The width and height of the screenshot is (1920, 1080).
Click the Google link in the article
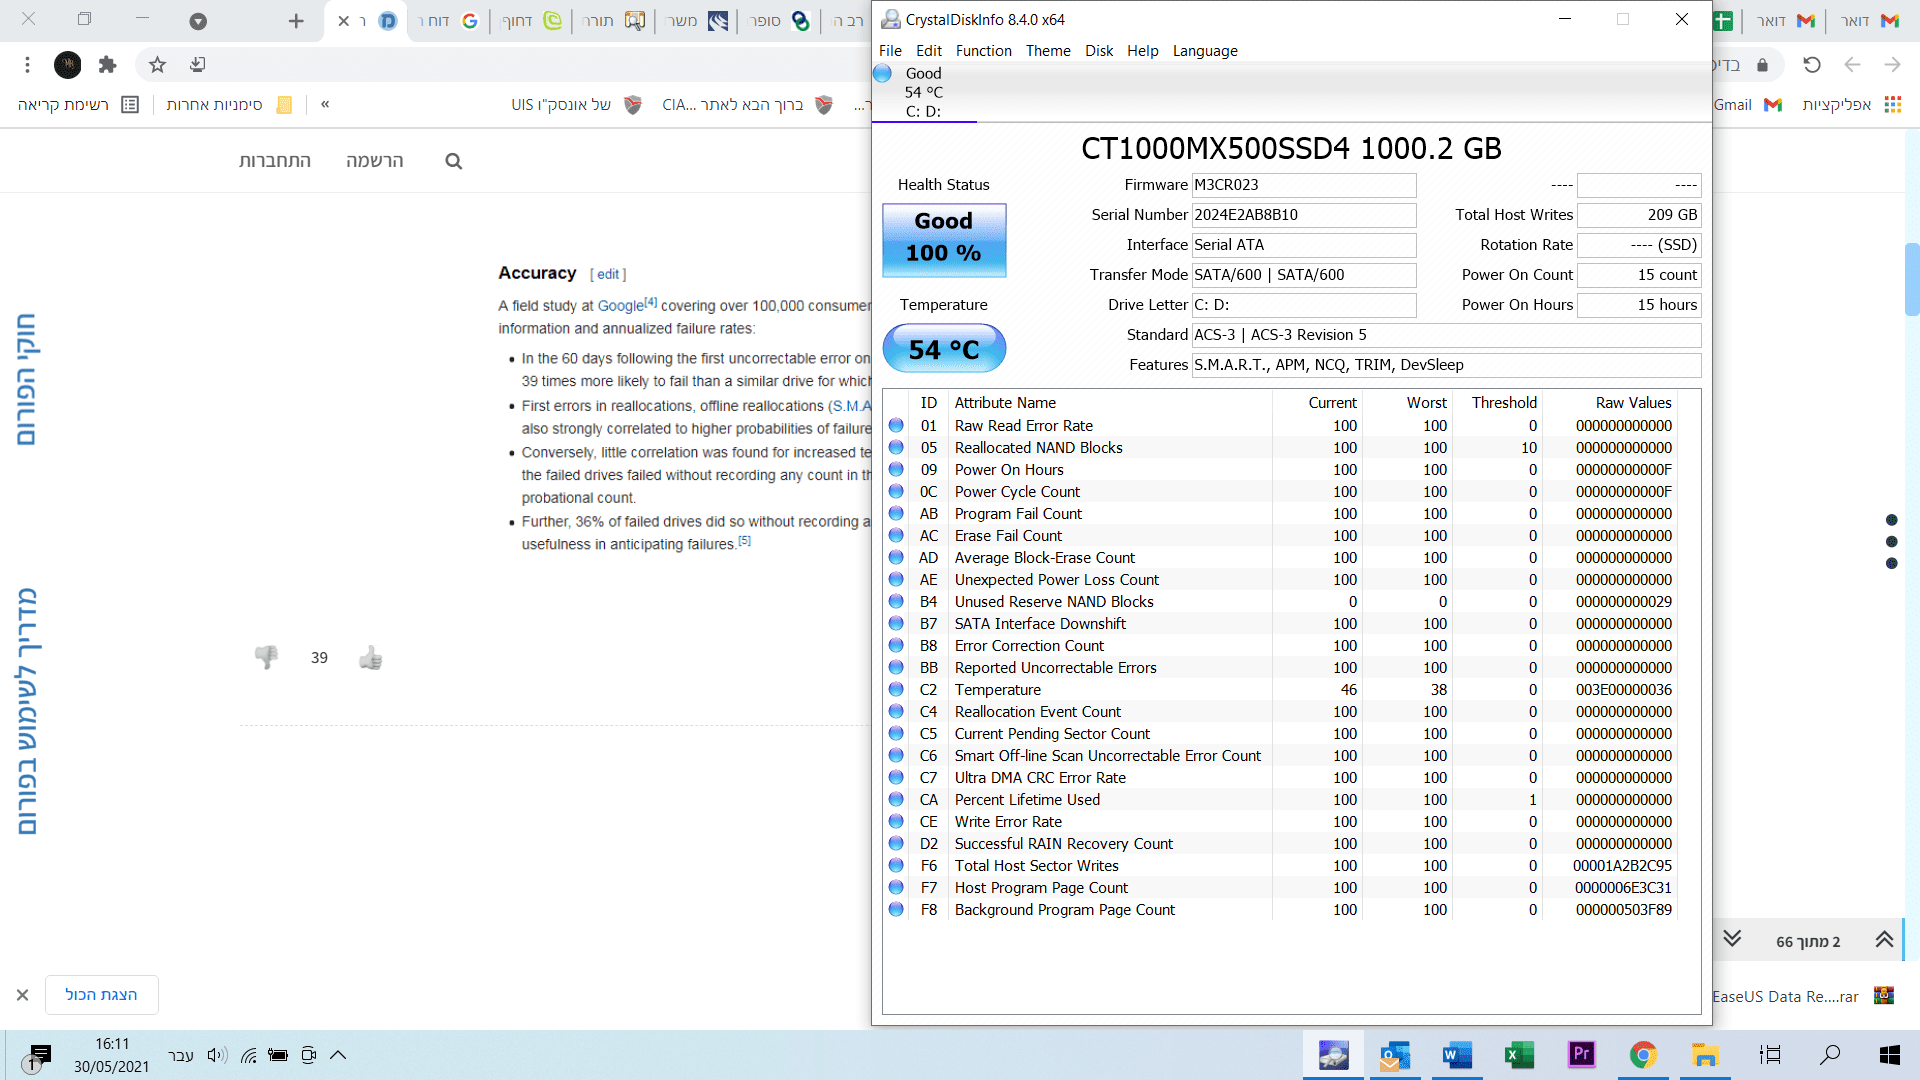620,306
